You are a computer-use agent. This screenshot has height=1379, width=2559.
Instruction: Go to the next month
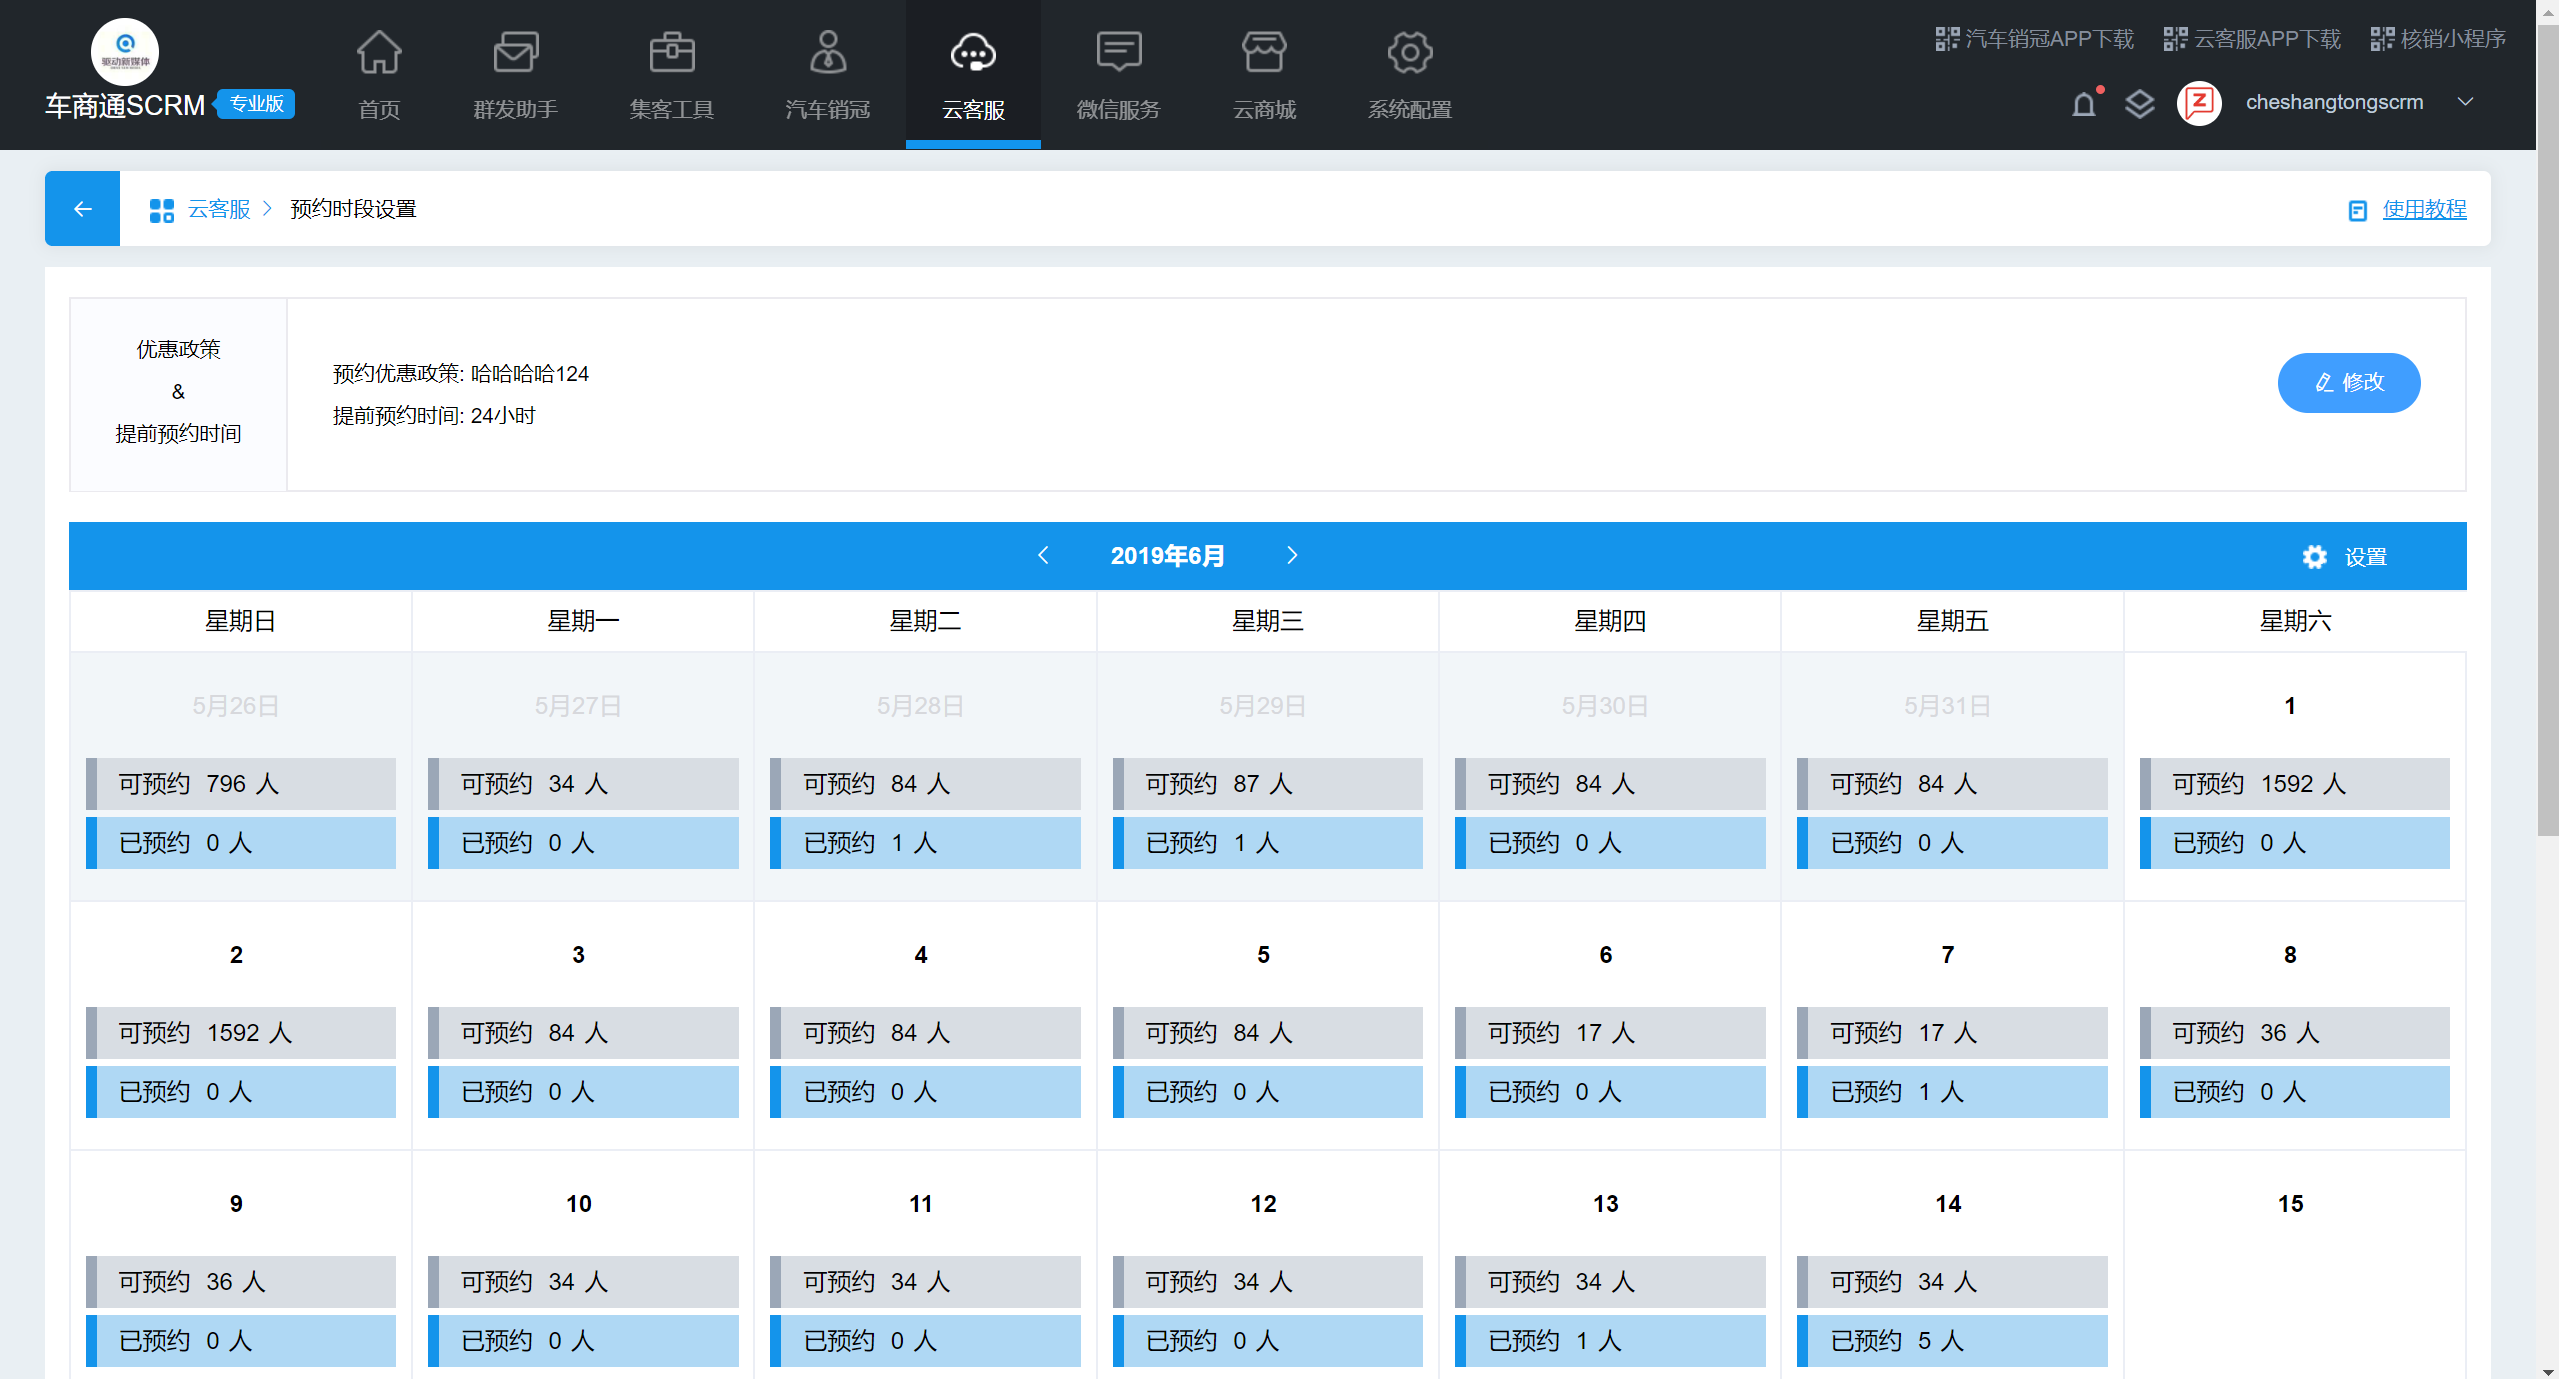1292,555
